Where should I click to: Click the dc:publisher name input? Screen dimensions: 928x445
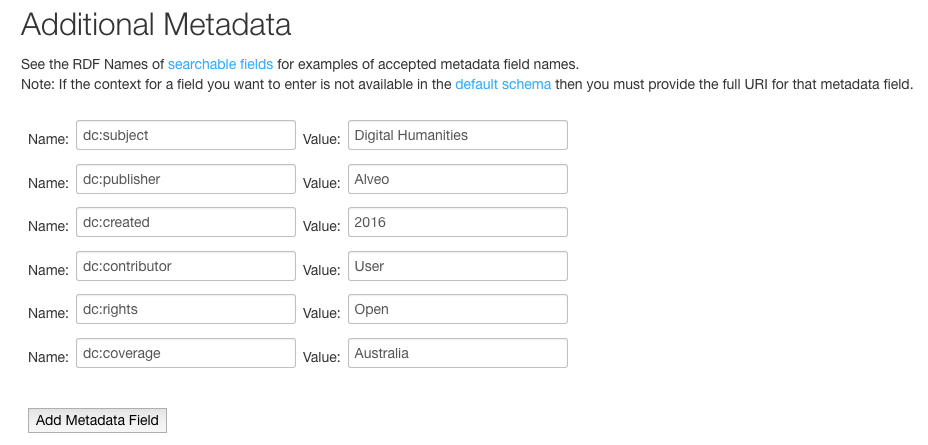[186, 179]
